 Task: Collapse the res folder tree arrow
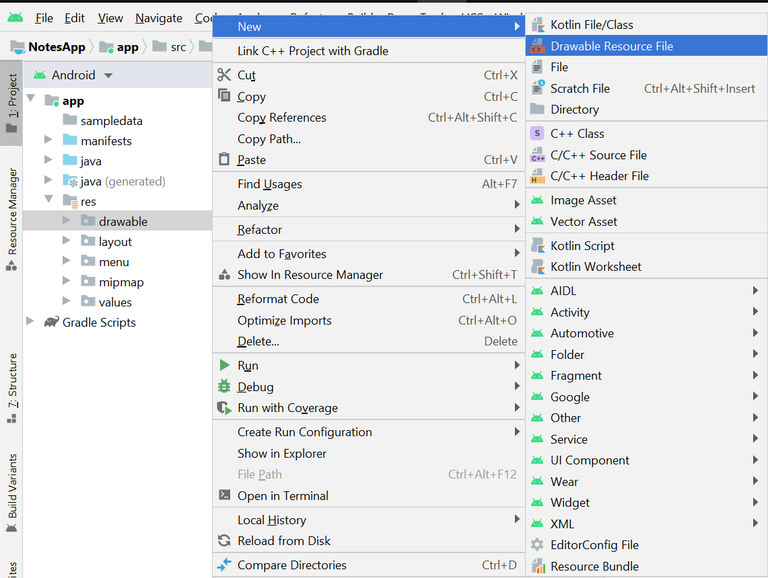(x=48, y=201)
